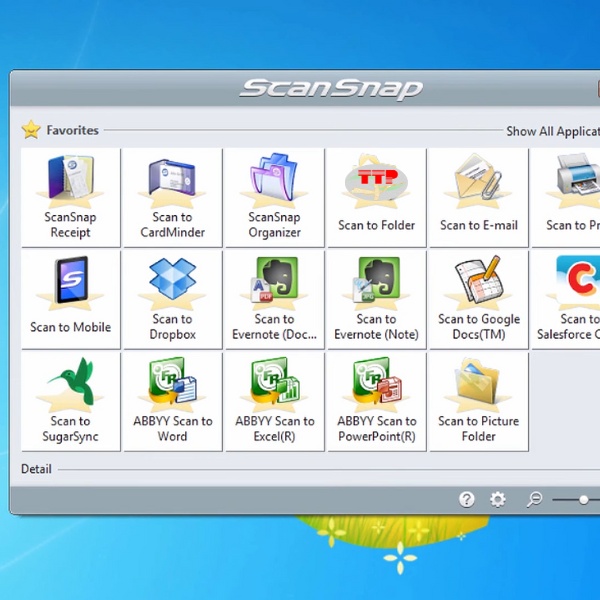Click the Scan to Print icon
Screen dimensions: 600x600
tap(572, 197)
